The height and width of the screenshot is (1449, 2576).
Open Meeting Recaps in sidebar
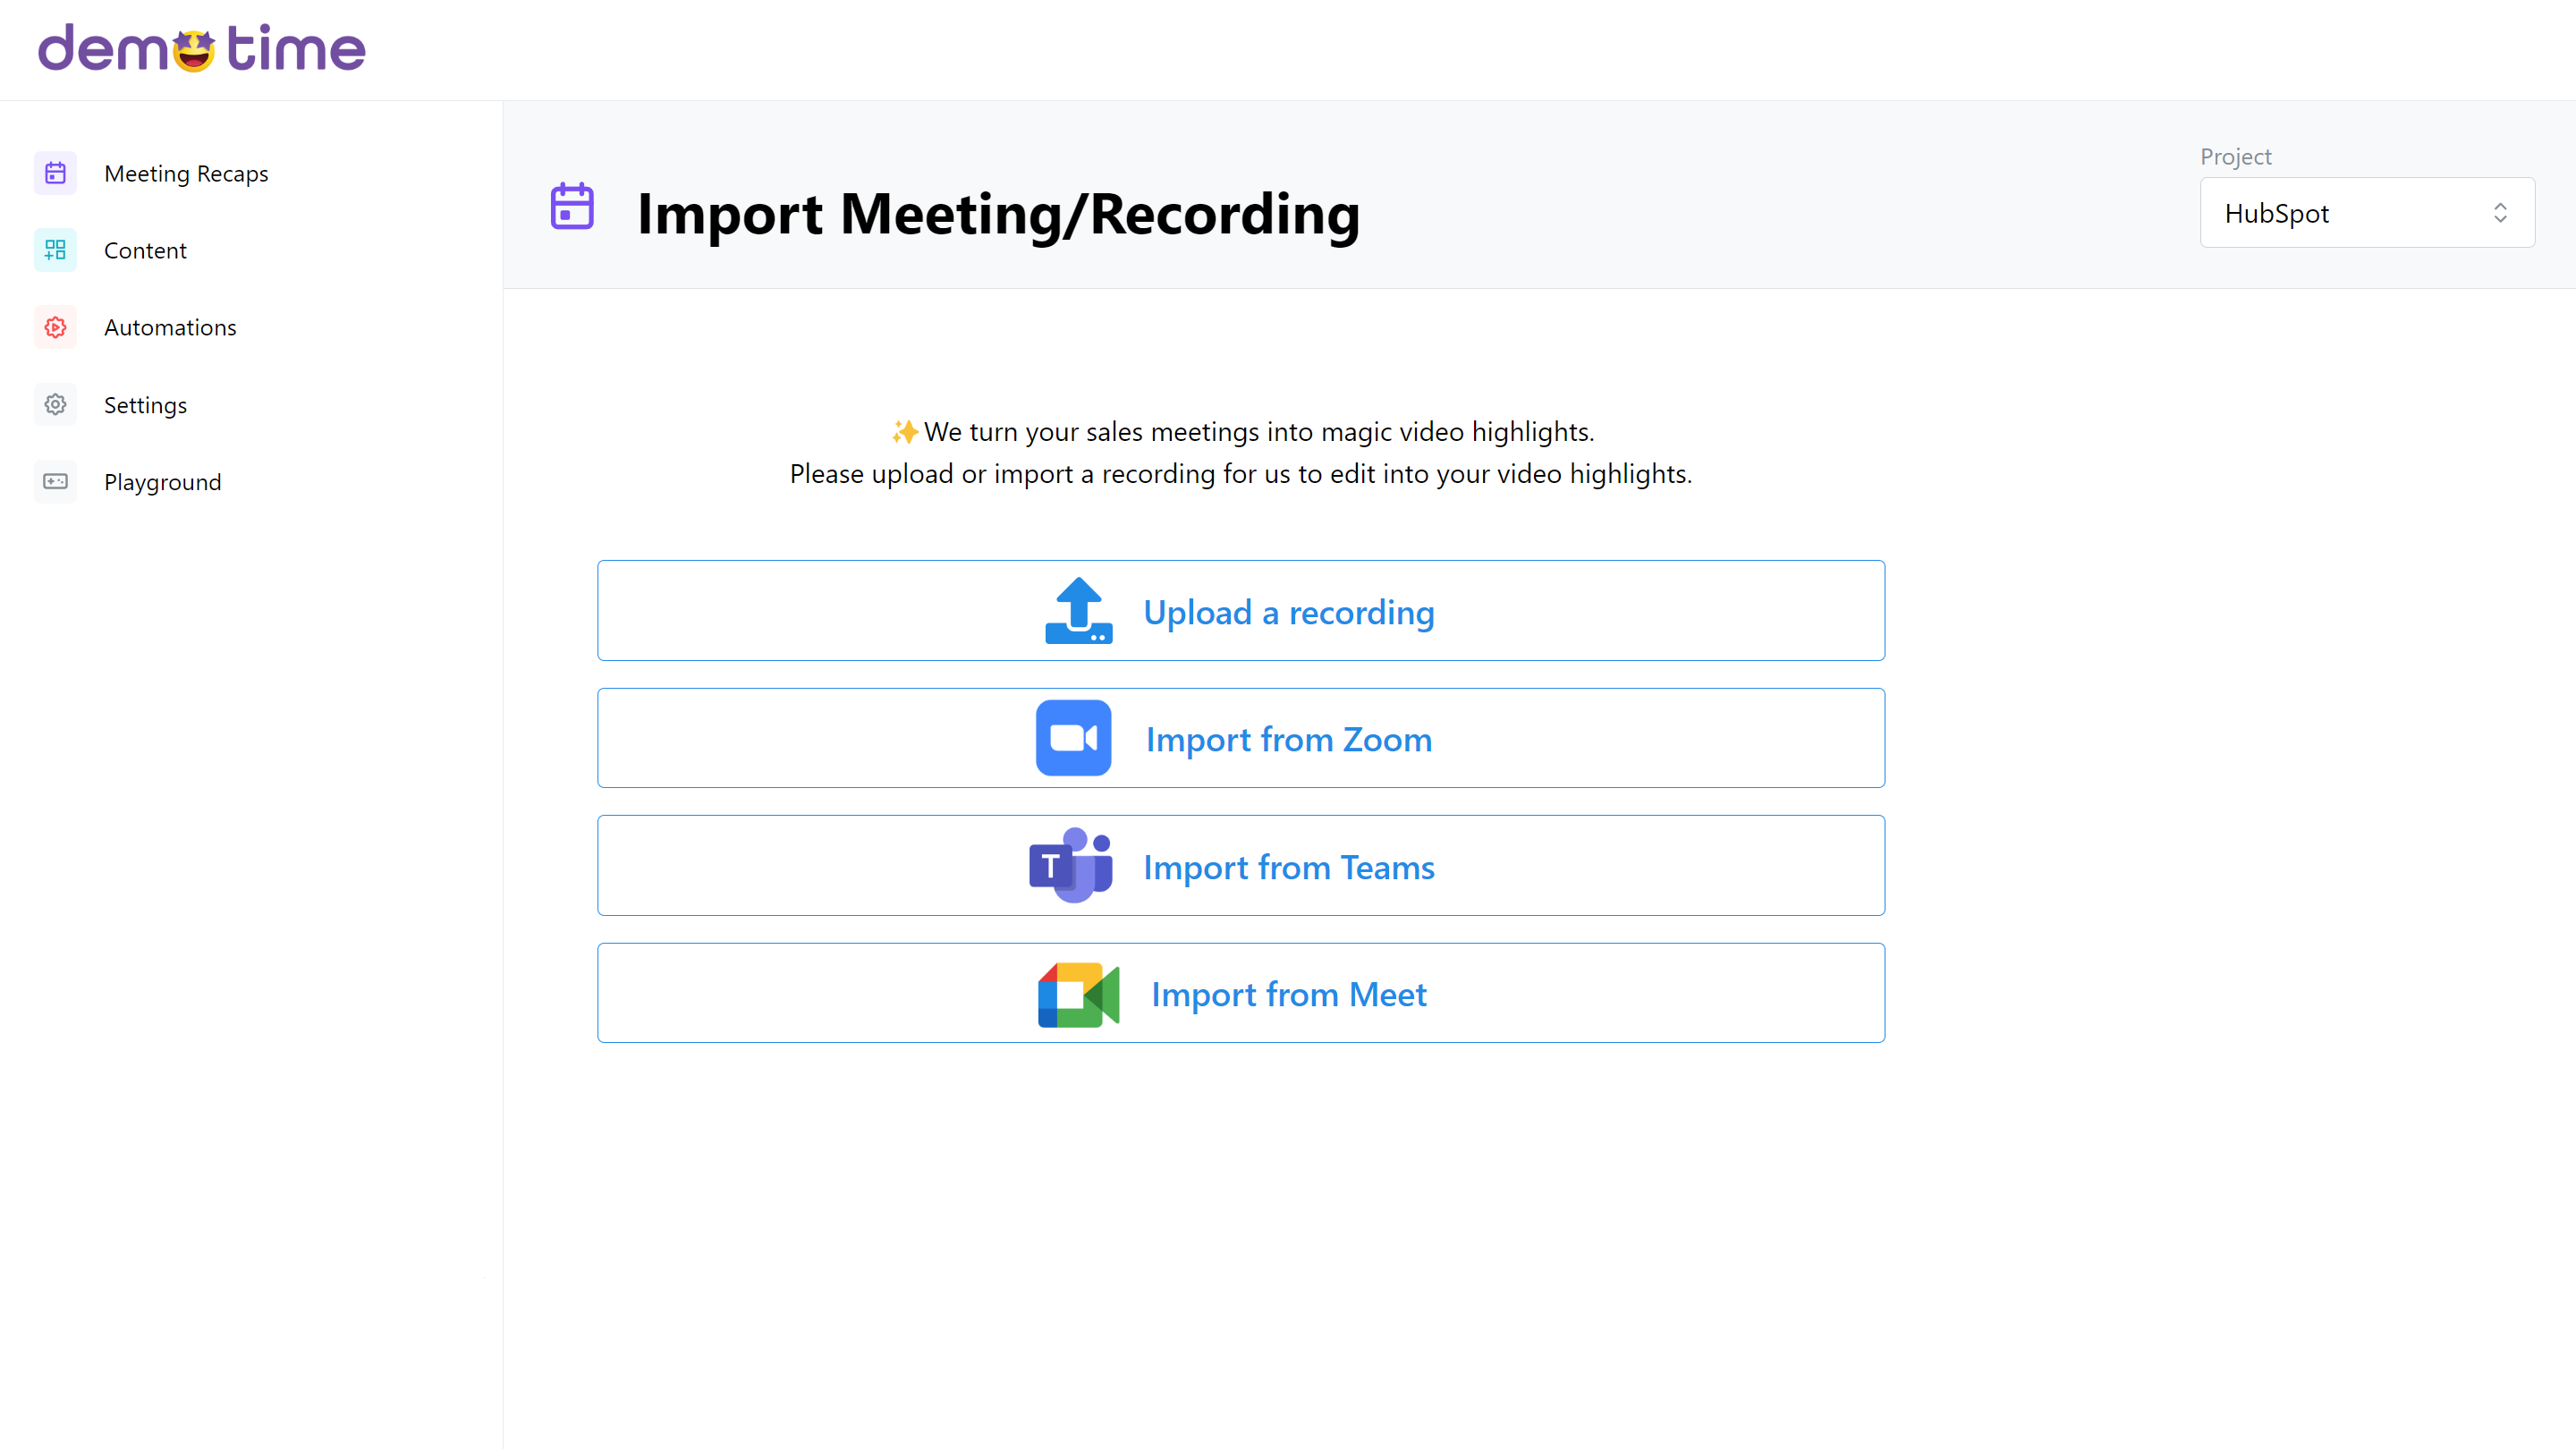tap(186, 174)
